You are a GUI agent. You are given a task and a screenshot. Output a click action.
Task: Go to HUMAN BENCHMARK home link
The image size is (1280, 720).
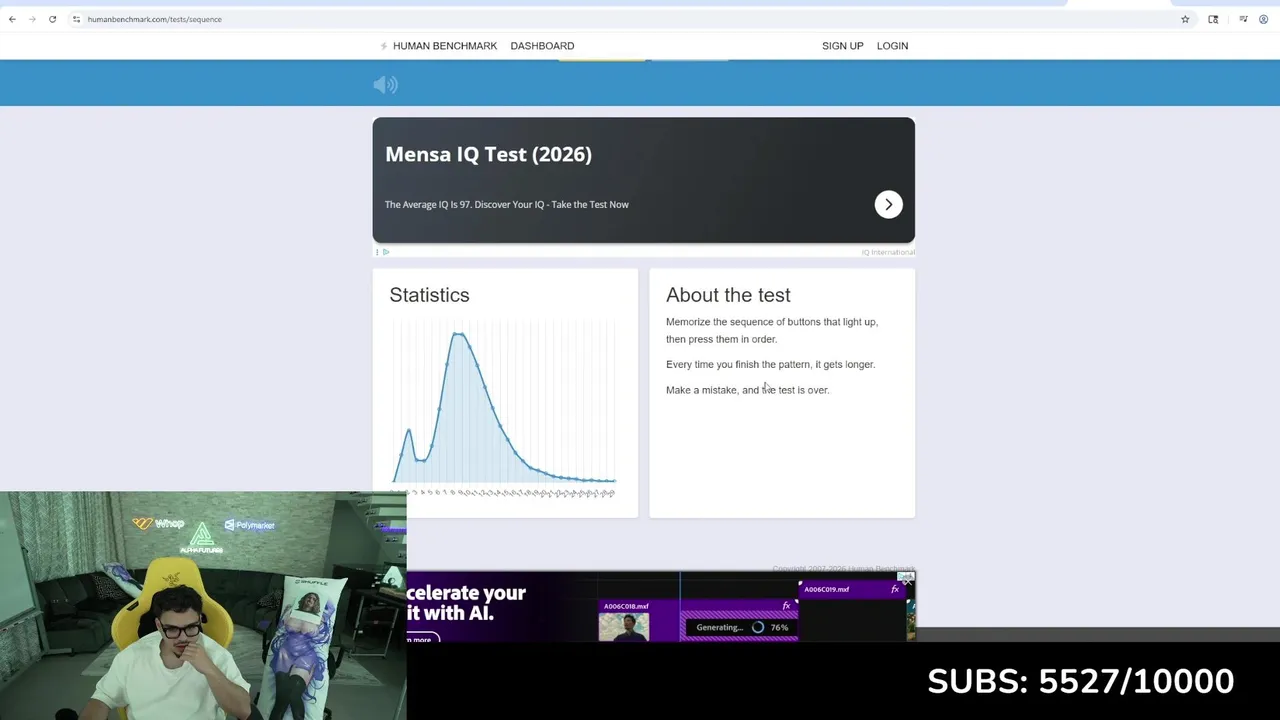(445, 46)
